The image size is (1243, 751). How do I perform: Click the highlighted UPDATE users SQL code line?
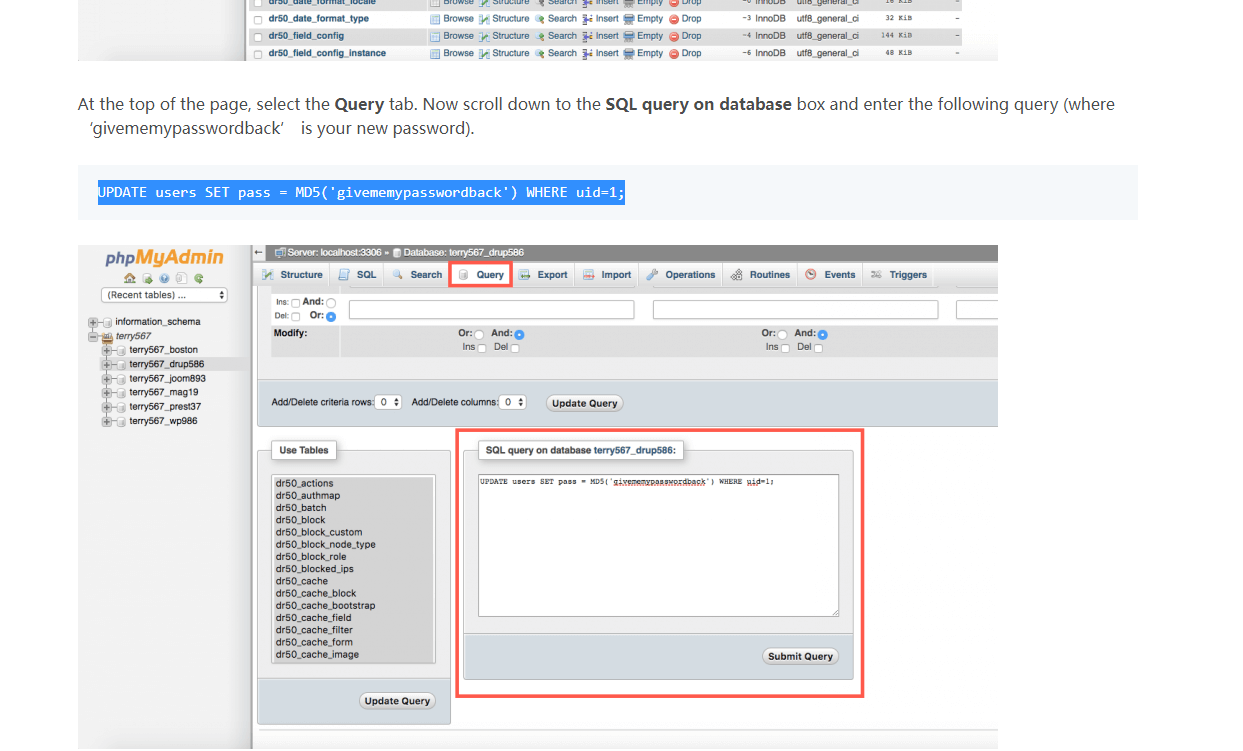[361, 192]
